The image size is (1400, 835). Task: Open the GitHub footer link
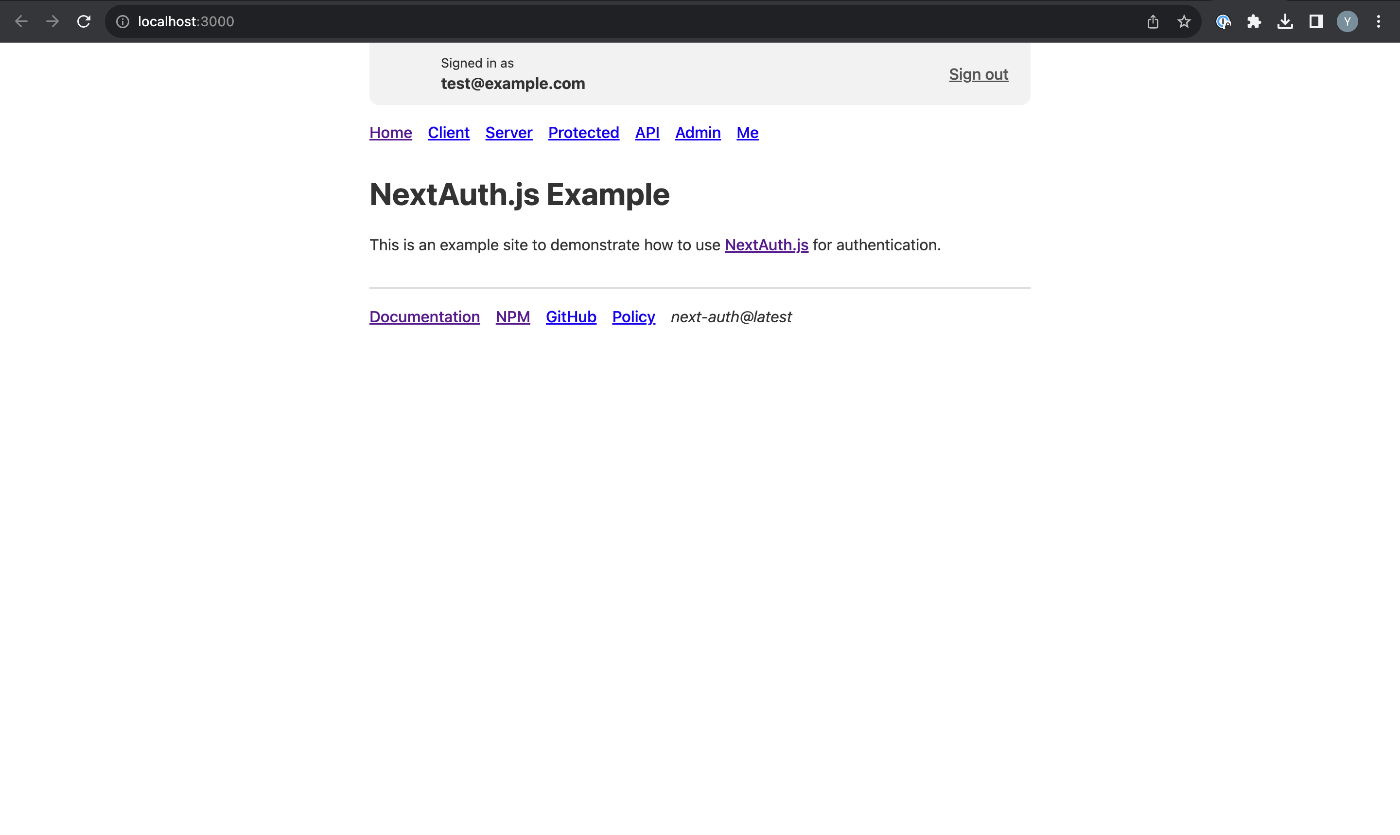click(x=571, y=317)
